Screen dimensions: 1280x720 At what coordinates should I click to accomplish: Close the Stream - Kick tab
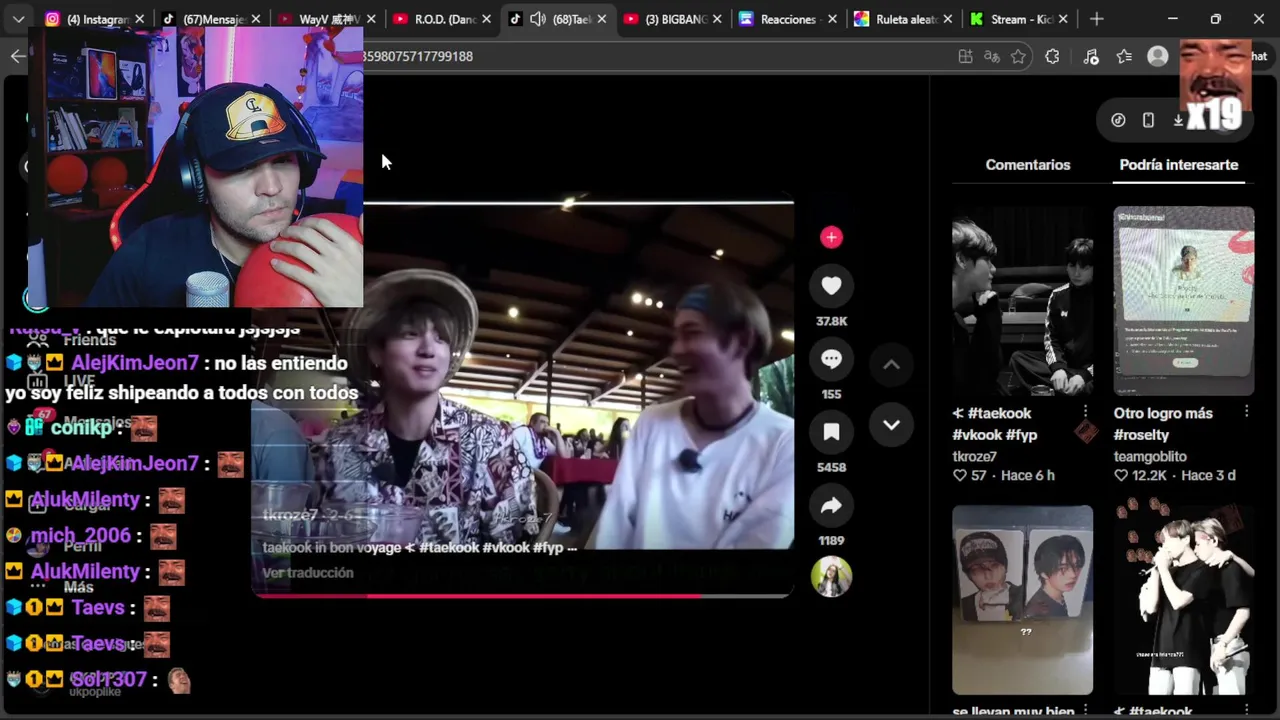(x=1063, y=19)
